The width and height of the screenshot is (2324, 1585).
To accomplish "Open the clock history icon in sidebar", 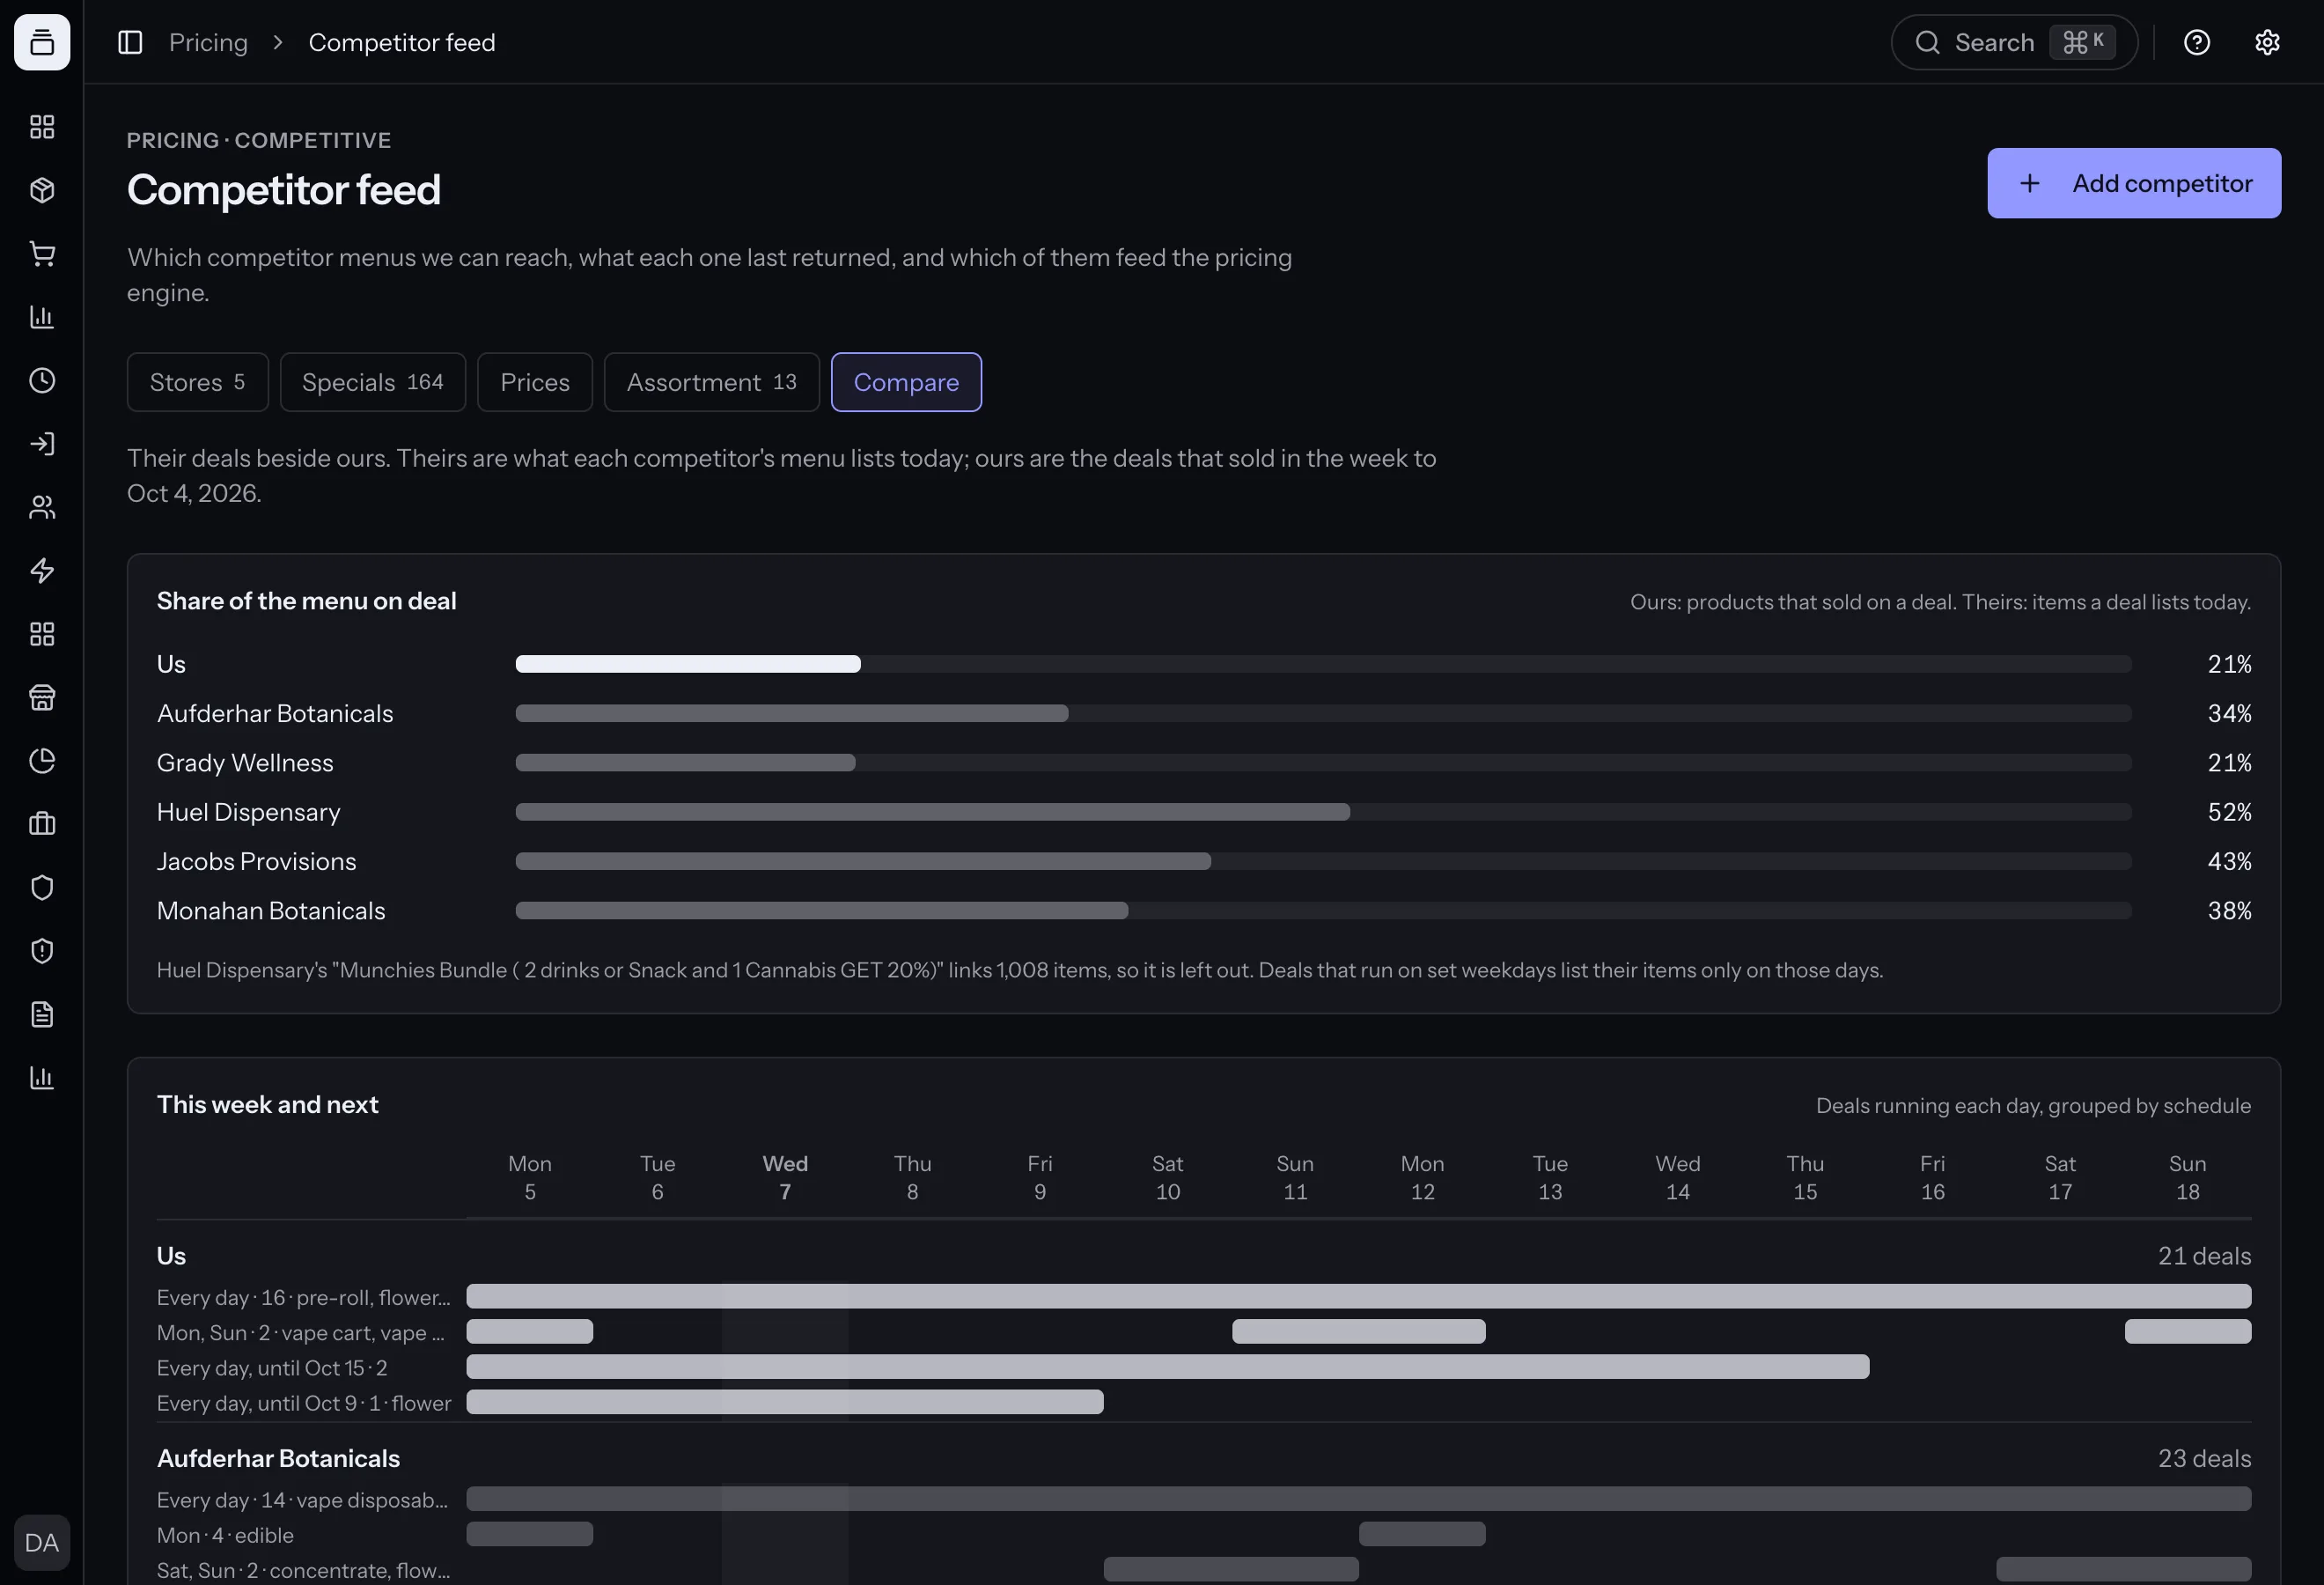I will pos(42,380).
